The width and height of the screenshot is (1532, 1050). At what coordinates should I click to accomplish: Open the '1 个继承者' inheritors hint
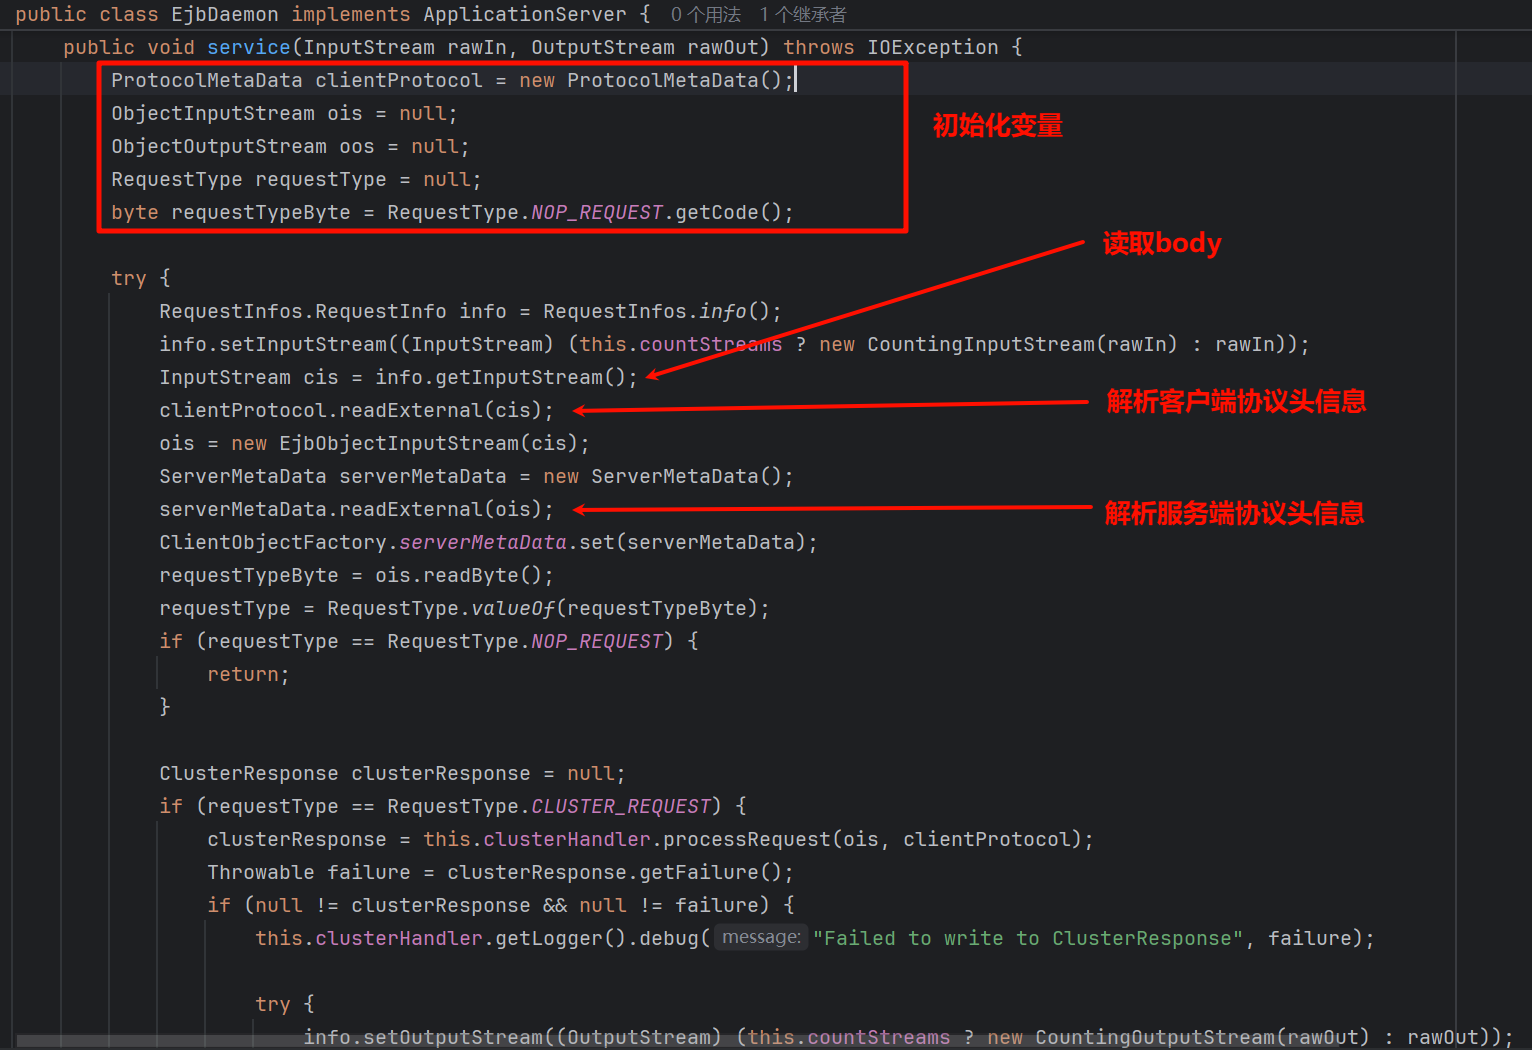coord(802,15)
